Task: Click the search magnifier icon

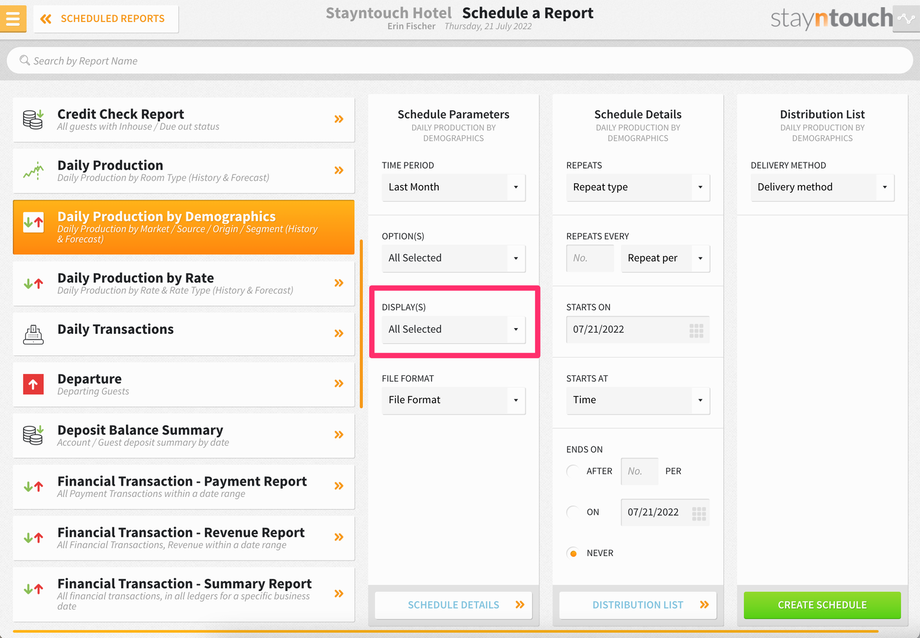Action: [x=25, y=60]
